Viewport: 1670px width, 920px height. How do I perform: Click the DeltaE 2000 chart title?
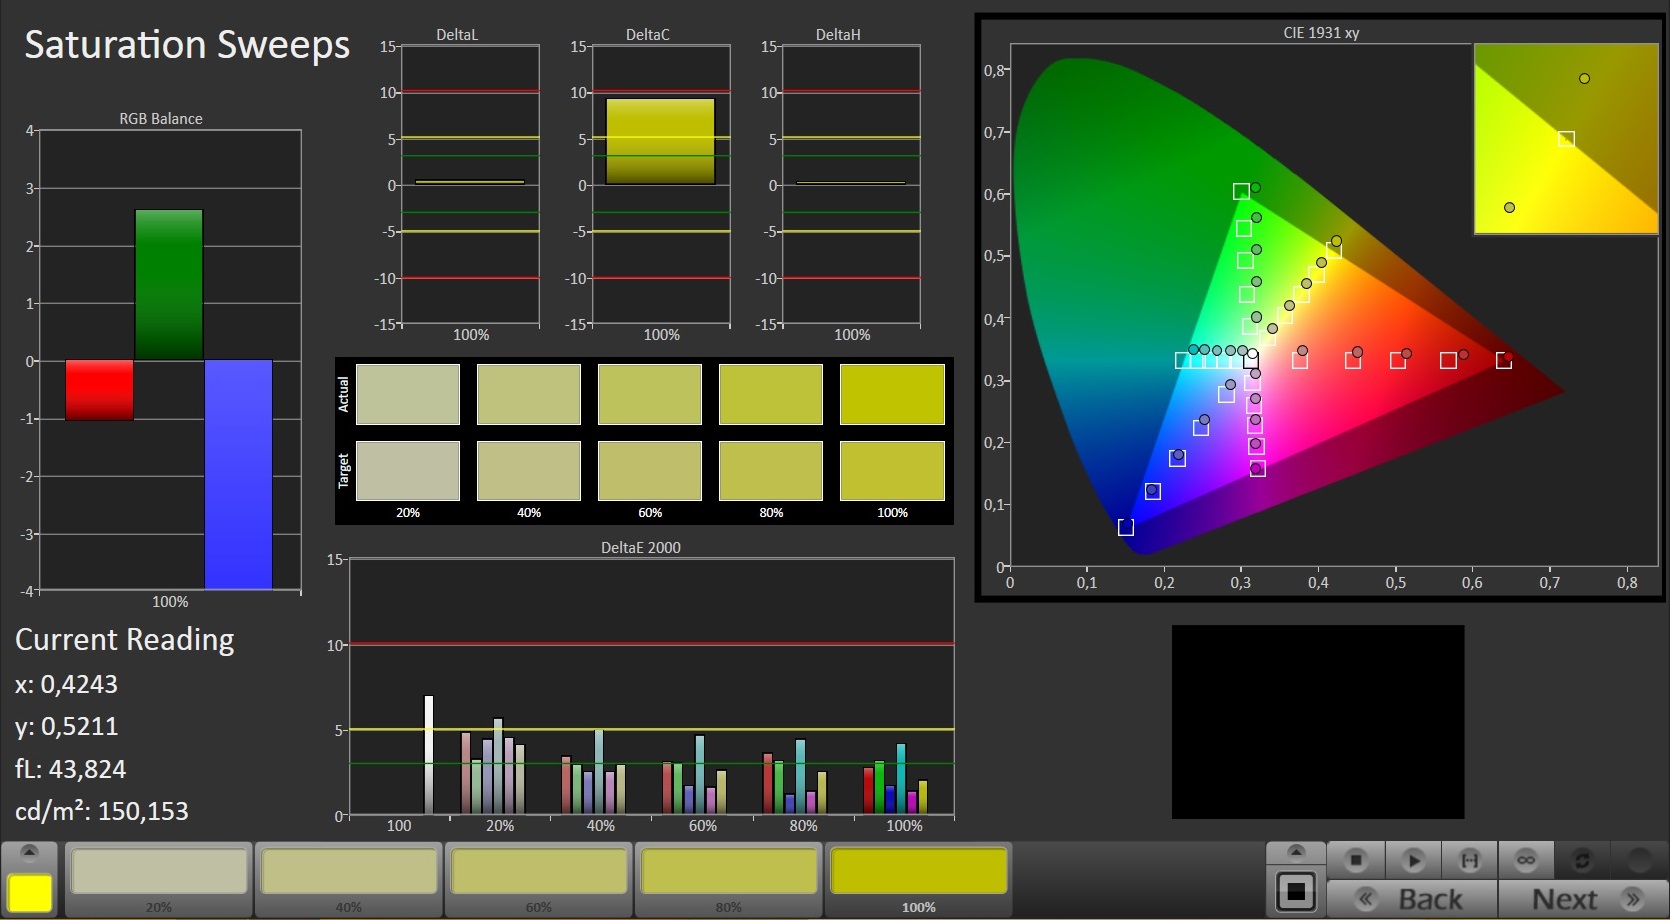click(x=641, y=548)
